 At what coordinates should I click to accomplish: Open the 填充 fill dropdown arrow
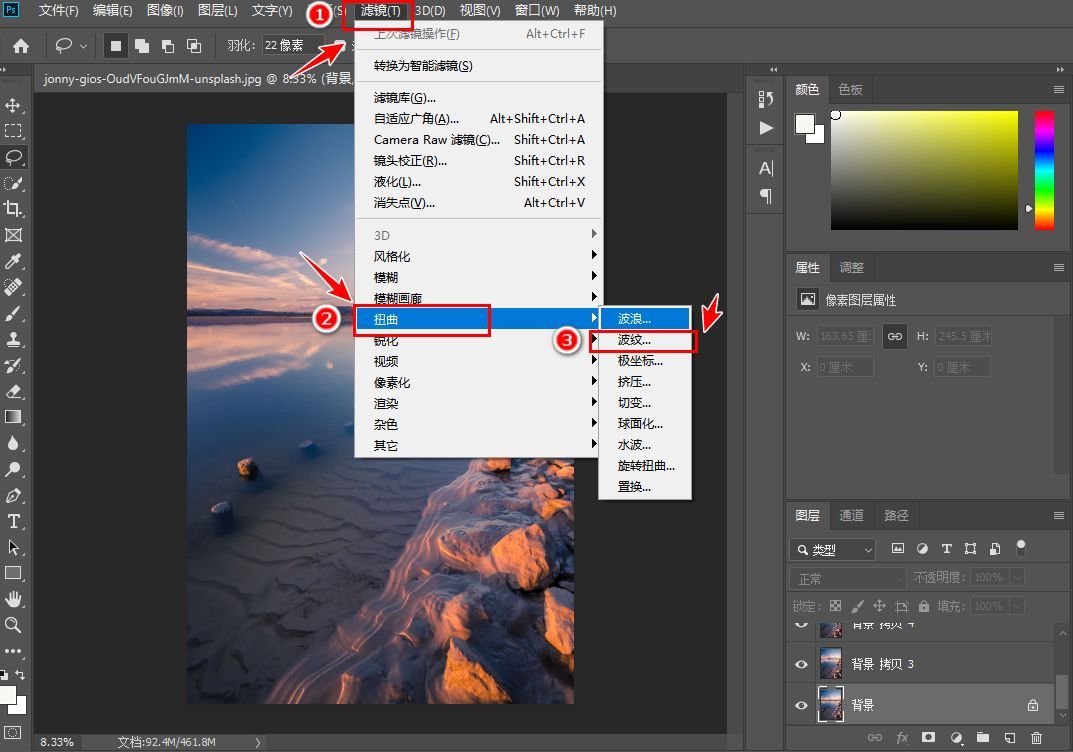pos(1018,606)
